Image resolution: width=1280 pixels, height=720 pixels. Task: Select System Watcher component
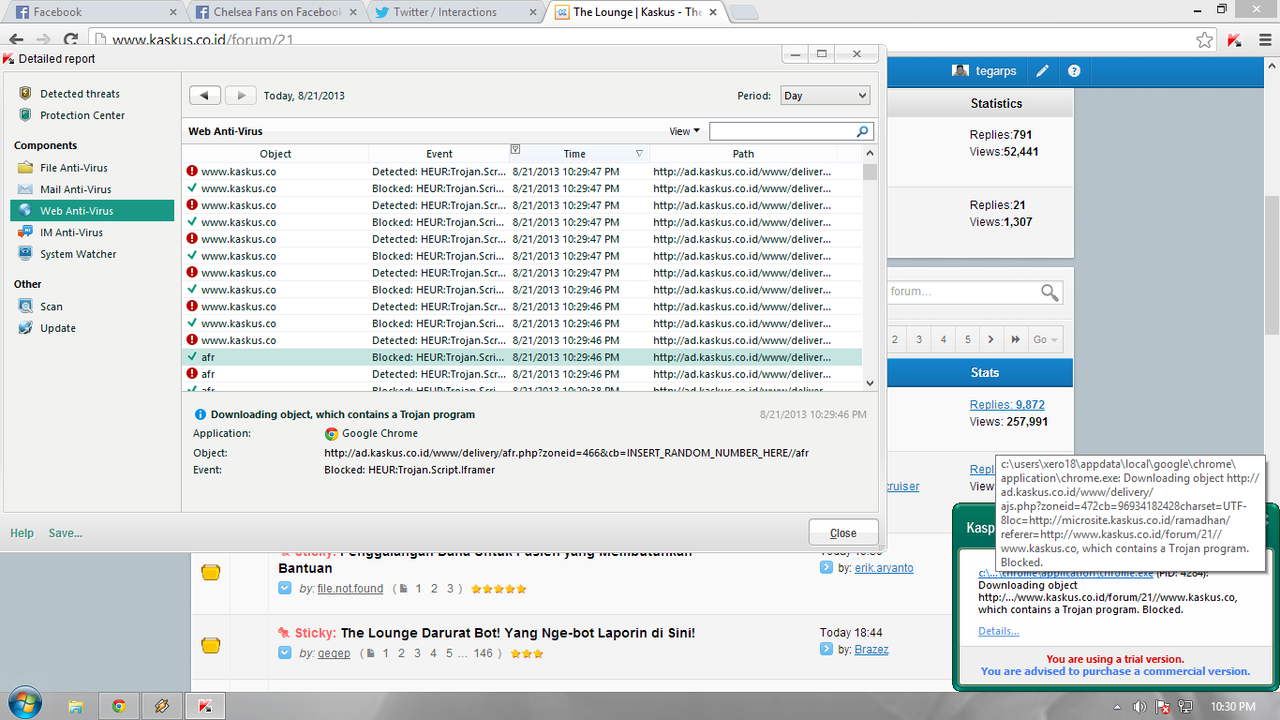[78, 254]
